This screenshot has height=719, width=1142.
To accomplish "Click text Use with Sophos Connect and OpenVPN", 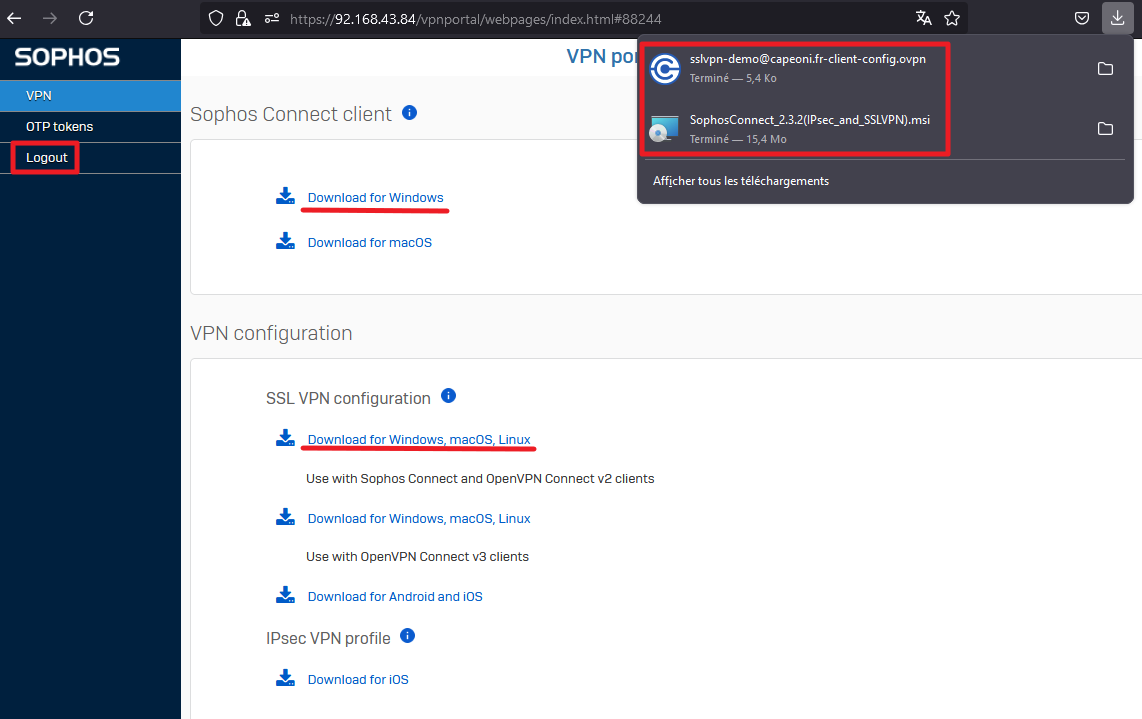I will (480, 479).
